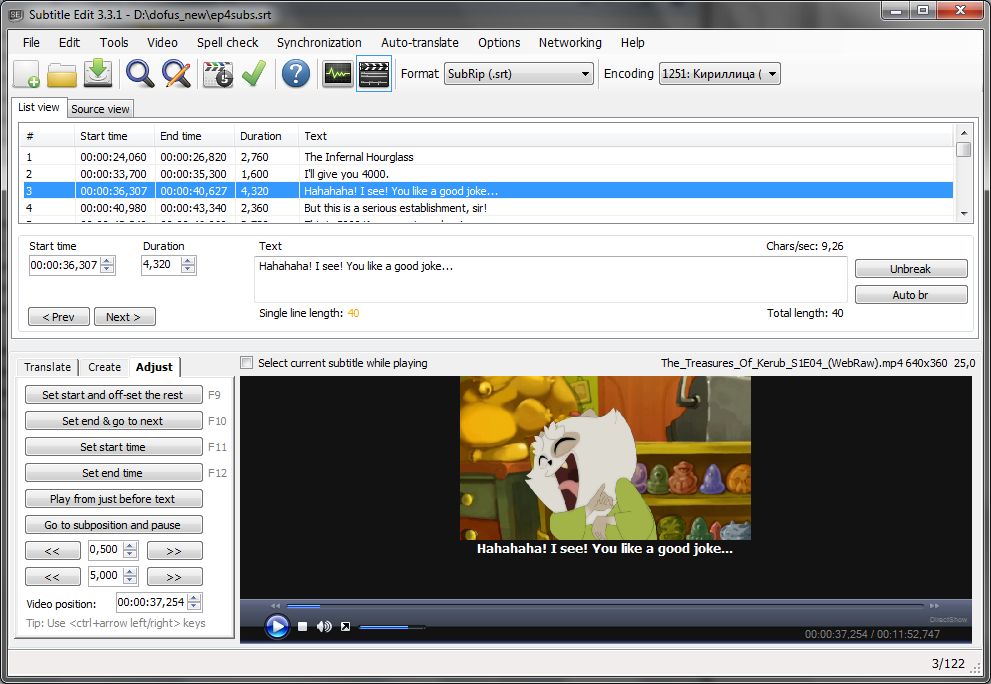
Task: Switch to the Create tab
Action: coord(104,367)
